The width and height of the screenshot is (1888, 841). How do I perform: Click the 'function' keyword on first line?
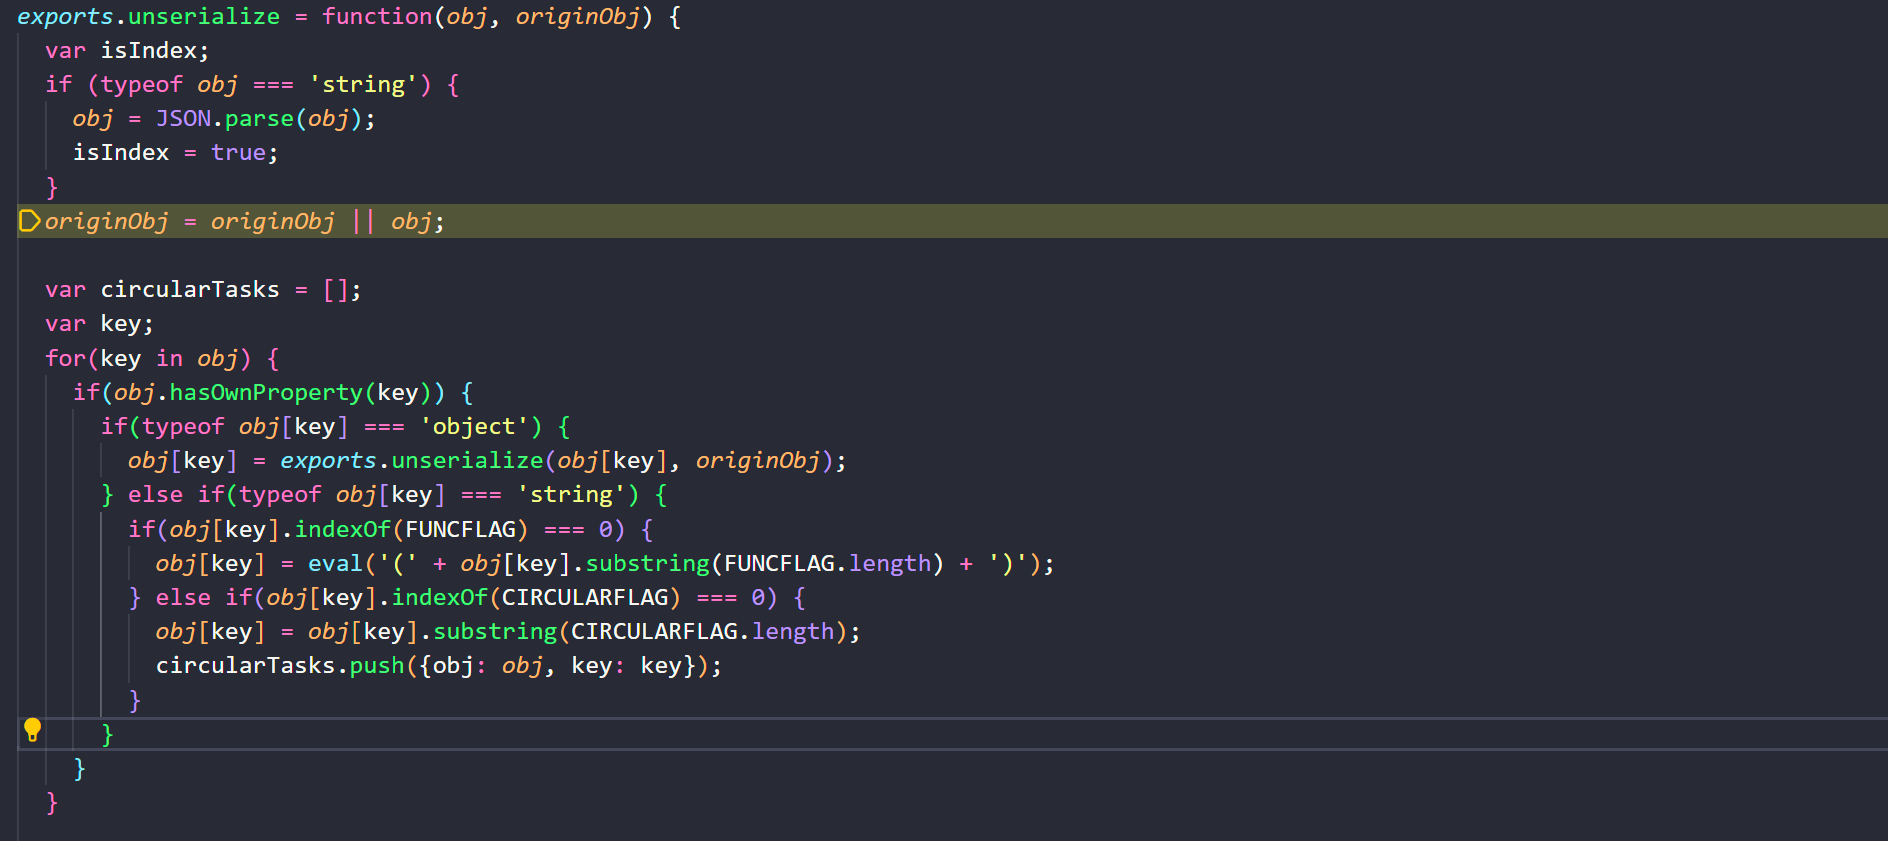(377, 17)
